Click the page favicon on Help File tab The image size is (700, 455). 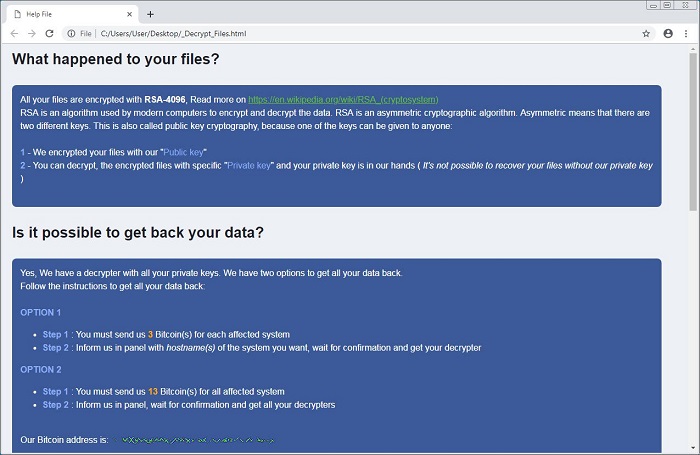pyautogui.click(x=14, y=14)
